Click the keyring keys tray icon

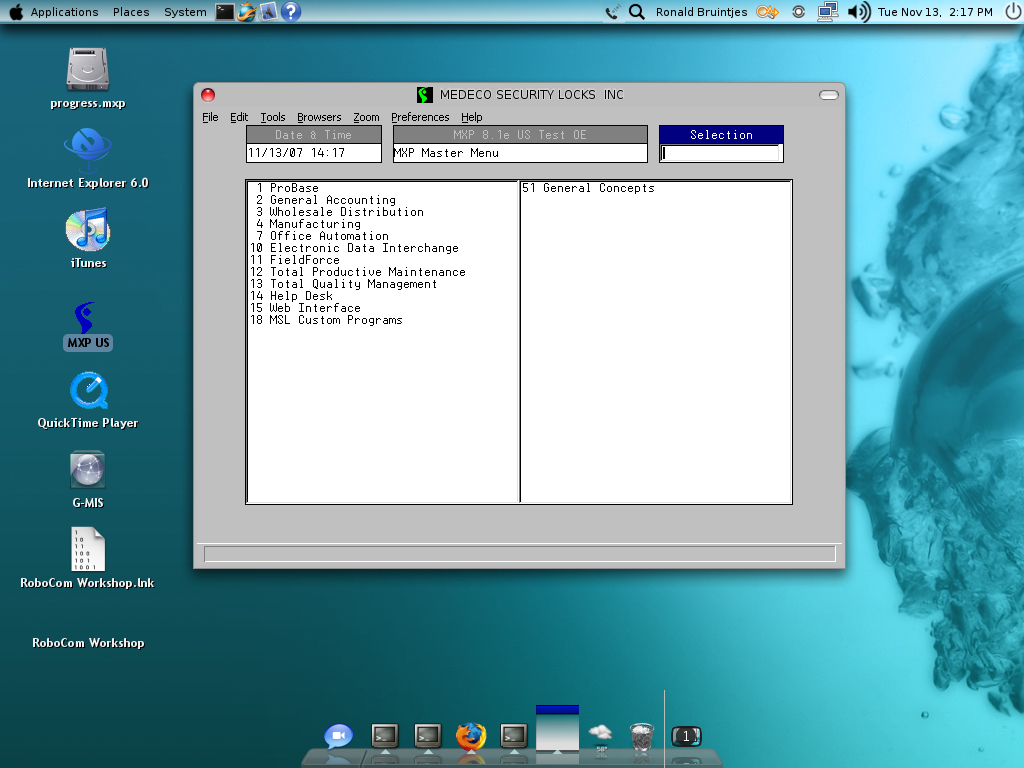tap(767, 12)
